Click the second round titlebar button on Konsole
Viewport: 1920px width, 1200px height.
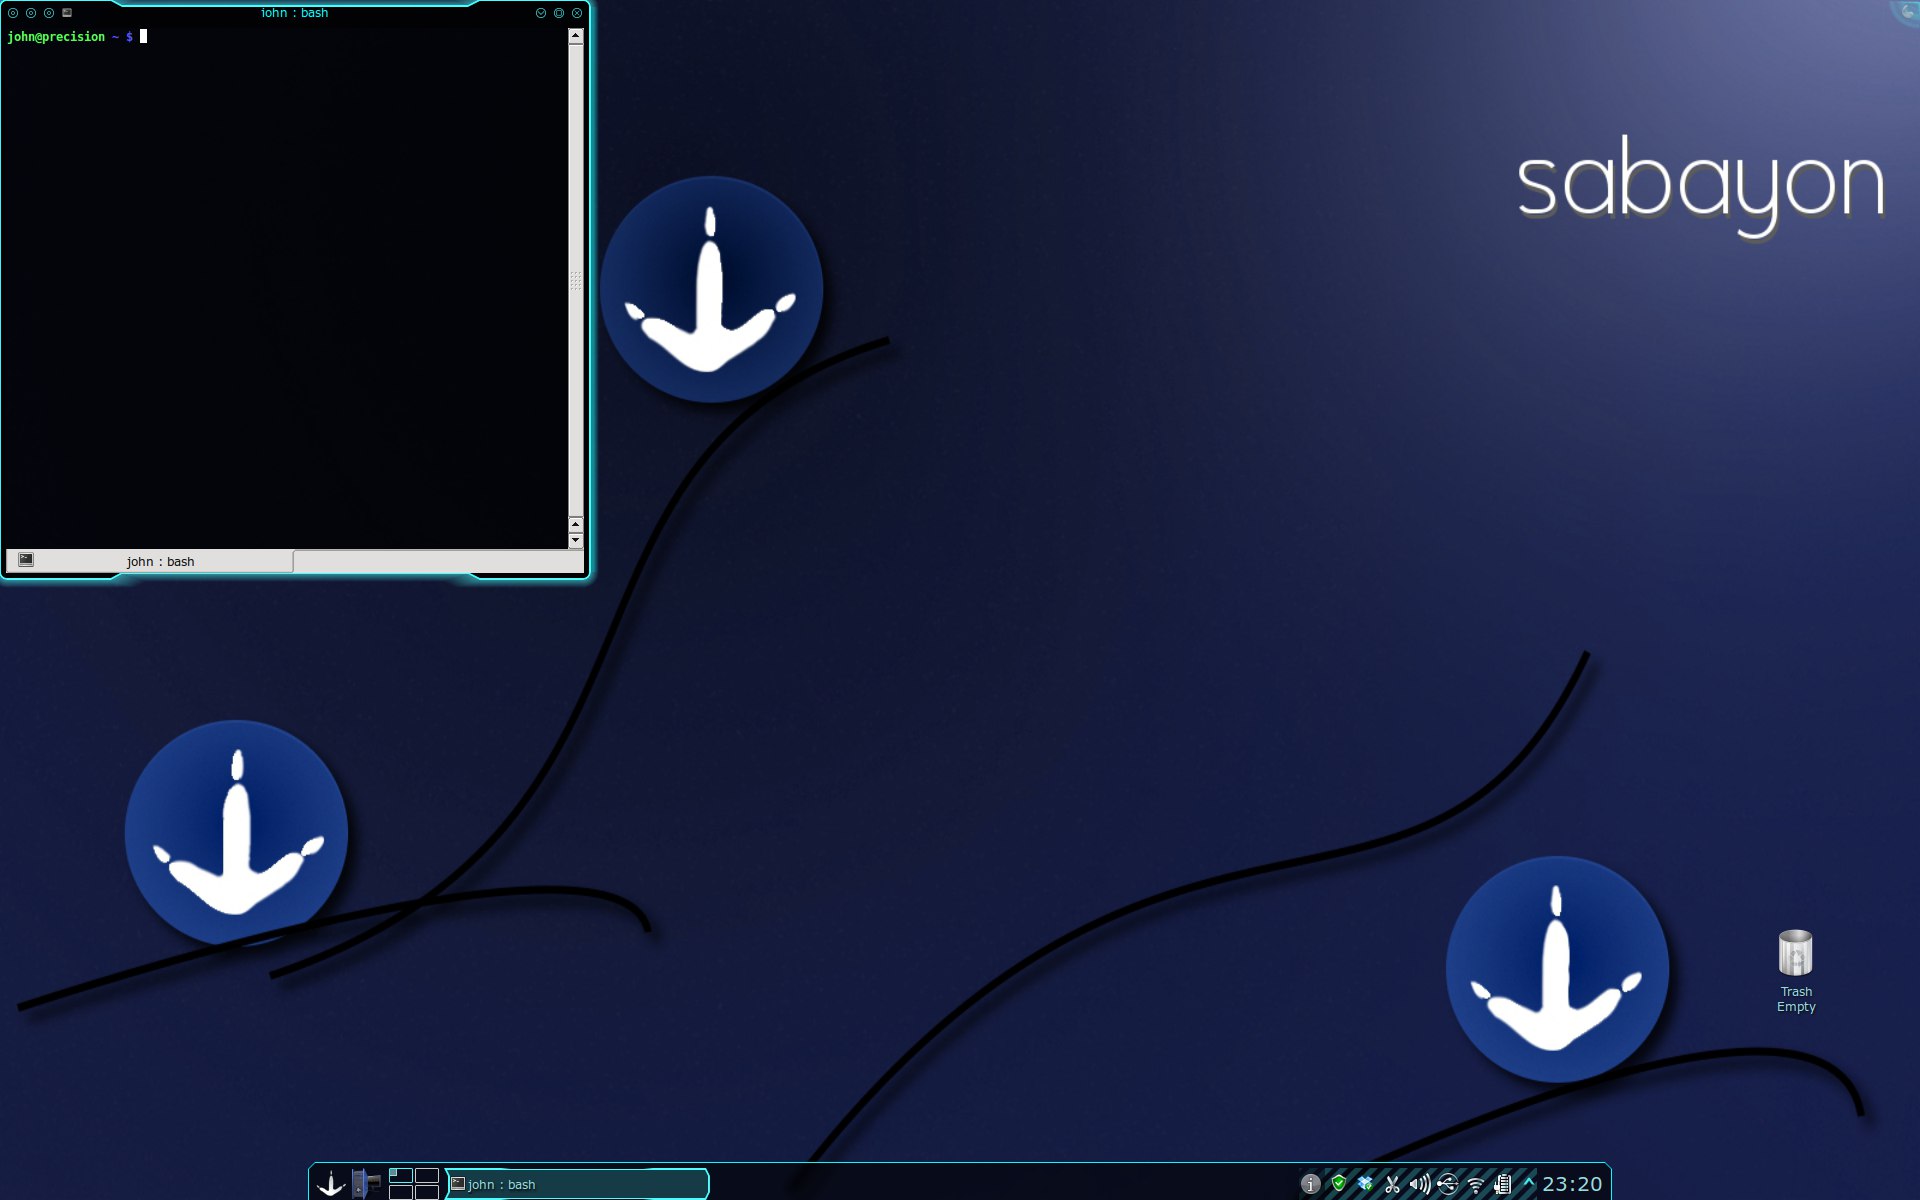tap(31, 13)
